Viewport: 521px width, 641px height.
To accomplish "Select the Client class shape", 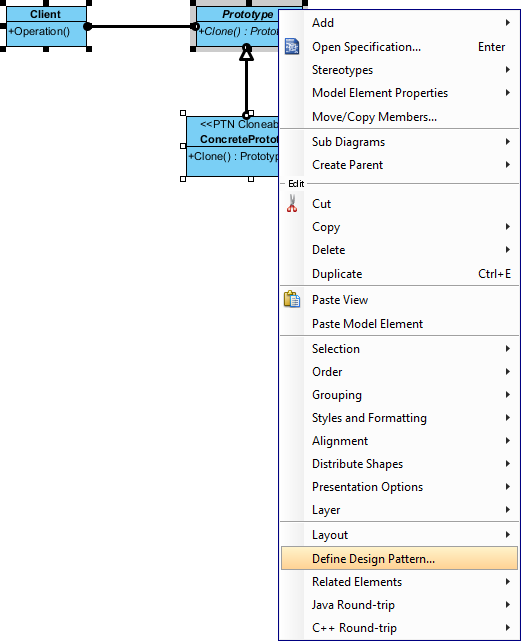I will tap(46, 26).
